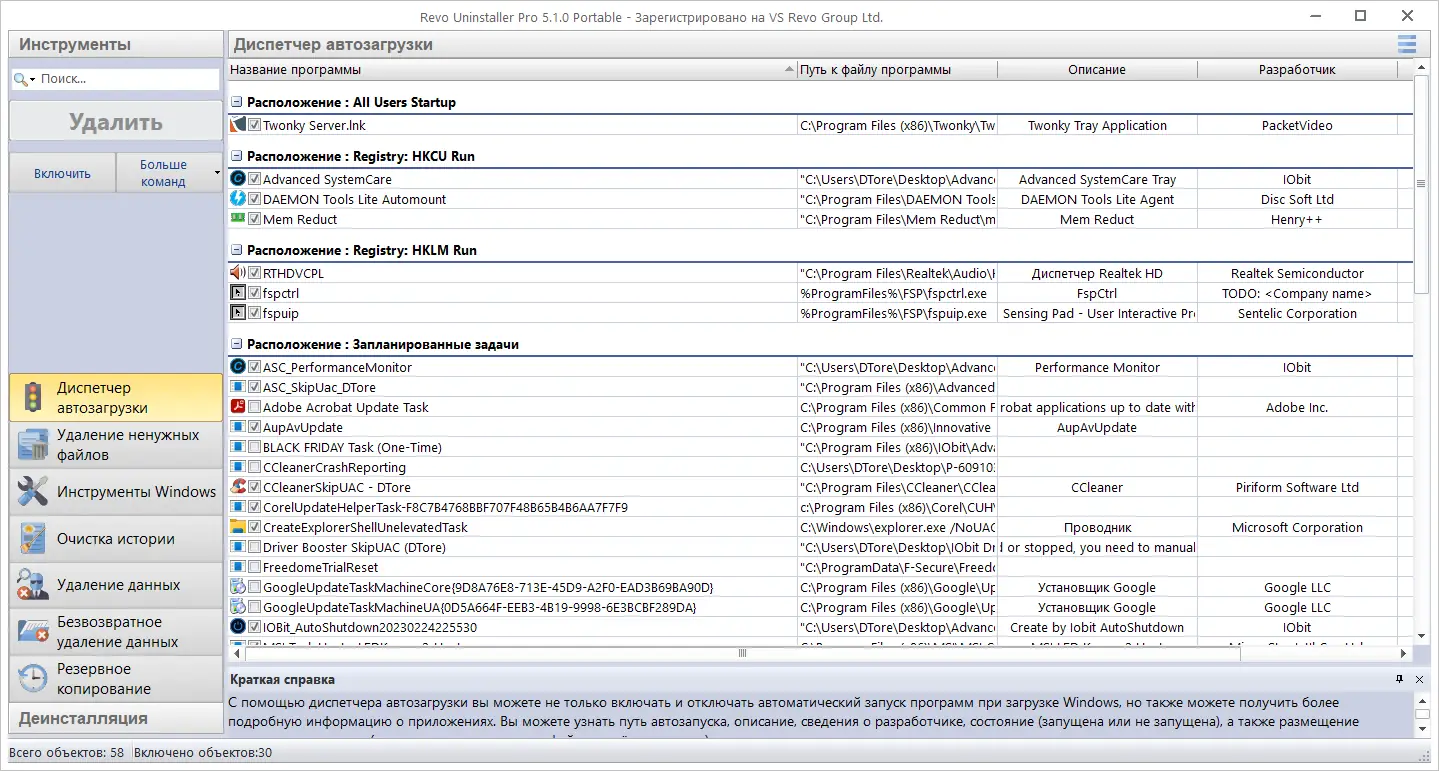Select the CorelUpdateHelperTask row name

pyautogui.click(x=445, y=507)
